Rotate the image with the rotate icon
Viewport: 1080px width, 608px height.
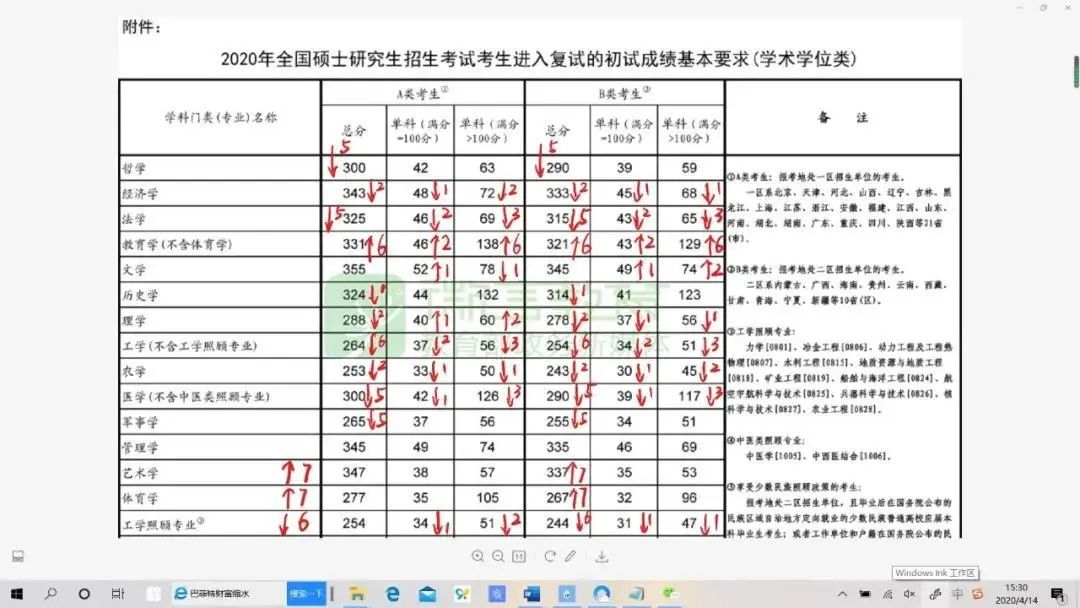(x=550, y=556)
